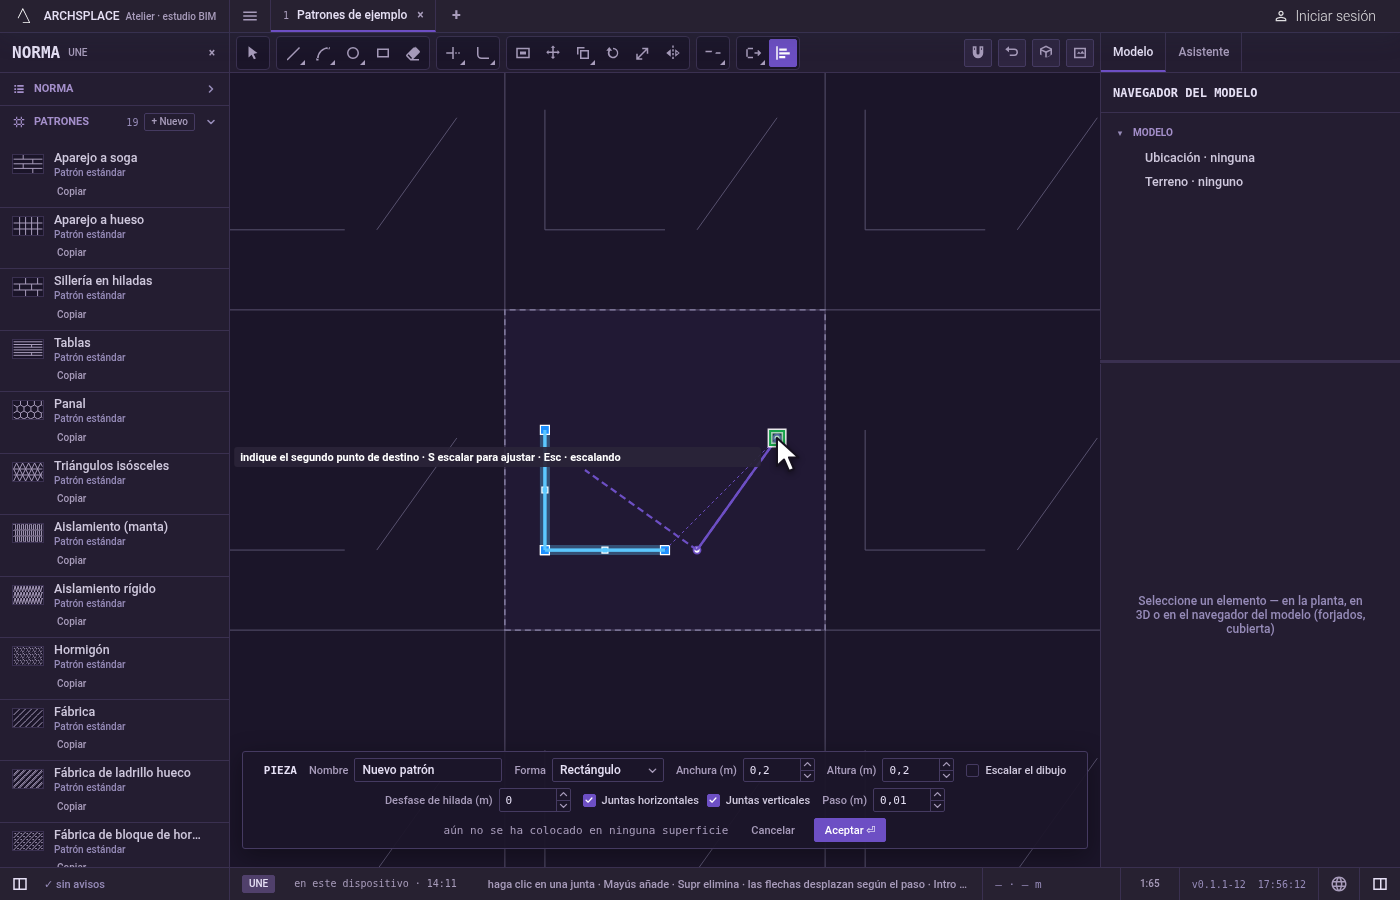
Task: Click the mirror flip tool
Action: tap(673, 53)
